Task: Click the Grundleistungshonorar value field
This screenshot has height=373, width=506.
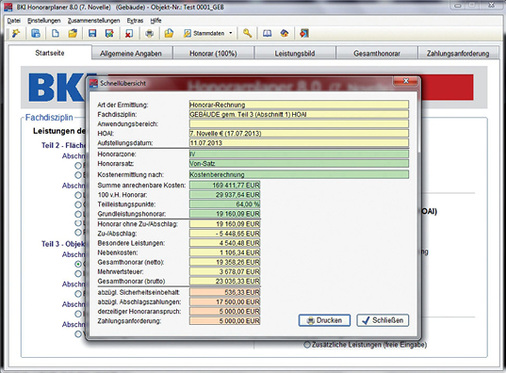Action: (225, 214)
